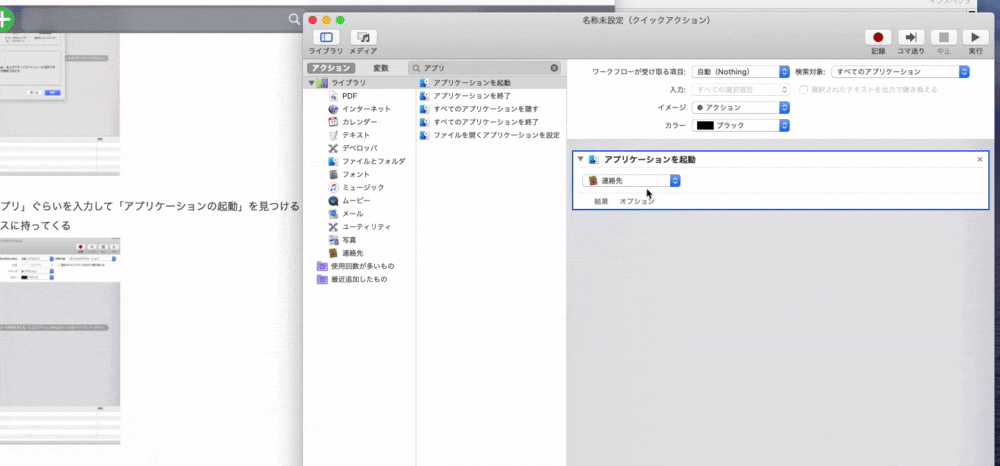Open the メディア toolbar button
Viewport: 1000px width, 466px height.
[363, 38]
